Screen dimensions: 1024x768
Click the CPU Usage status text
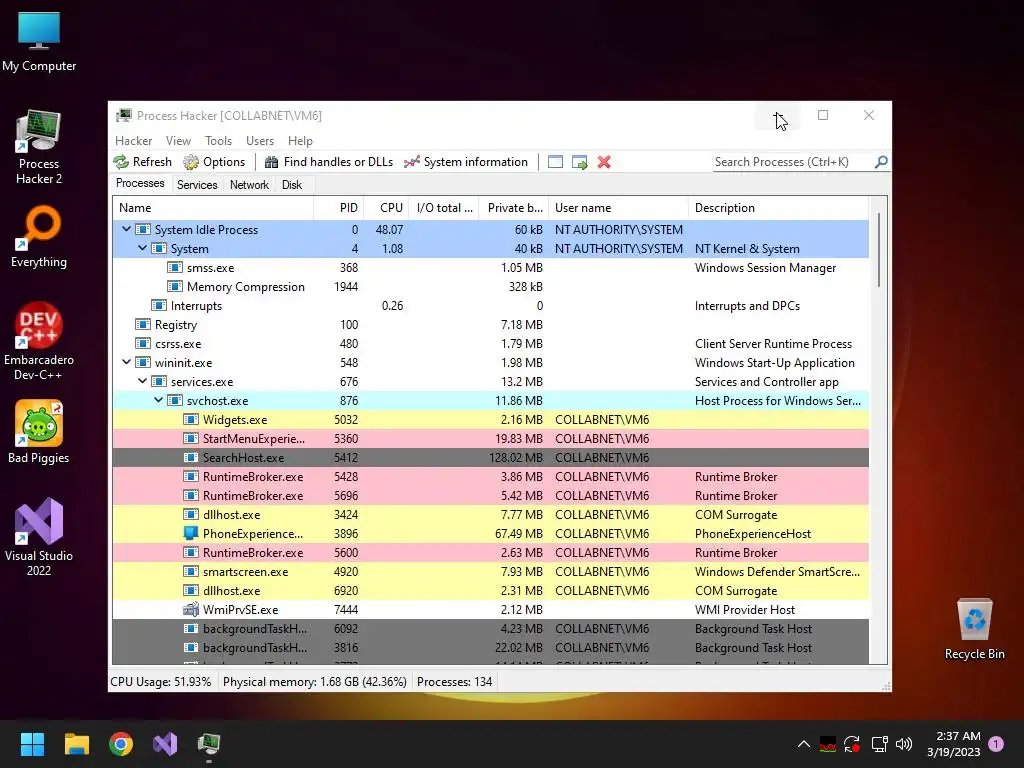click(161, 682)
